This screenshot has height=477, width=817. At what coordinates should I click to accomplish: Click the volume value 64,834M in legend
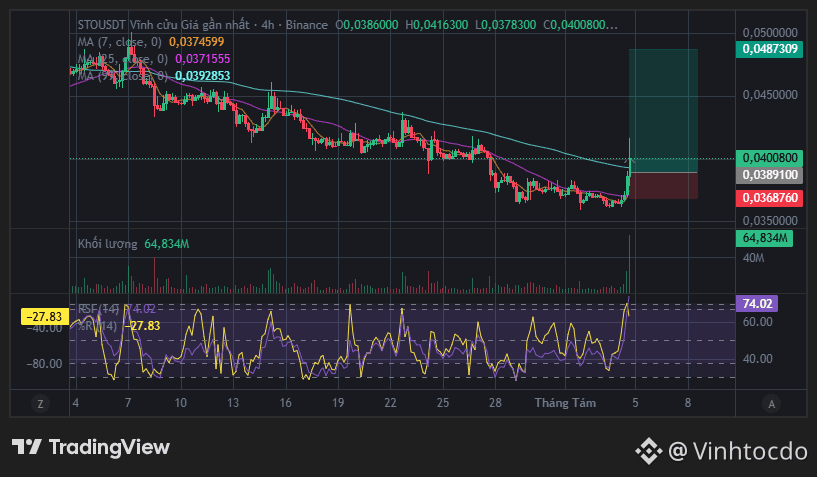[167, 244]
